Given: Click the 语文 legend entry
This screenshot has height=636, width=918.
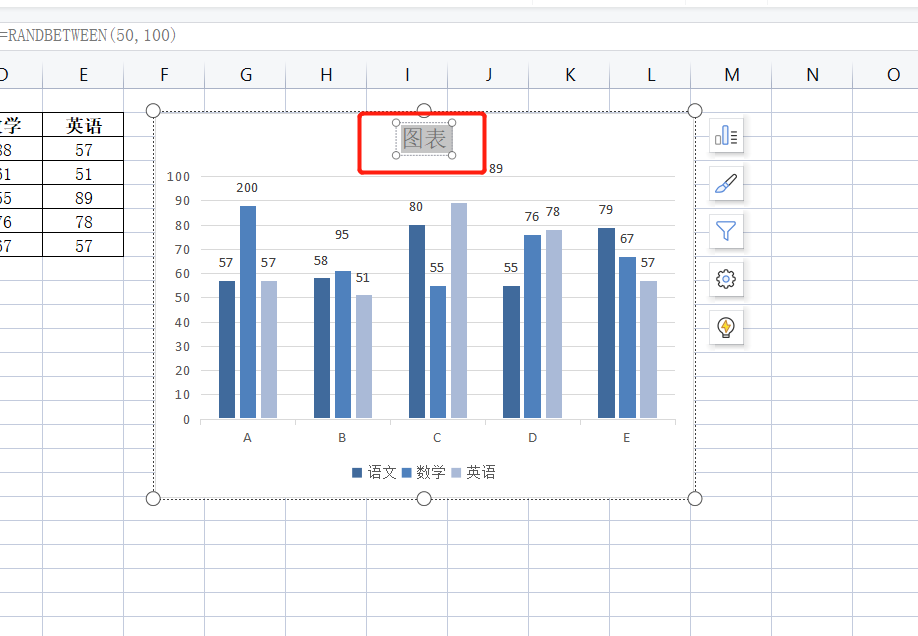Looking at the screenshot, I should (374, 472).
